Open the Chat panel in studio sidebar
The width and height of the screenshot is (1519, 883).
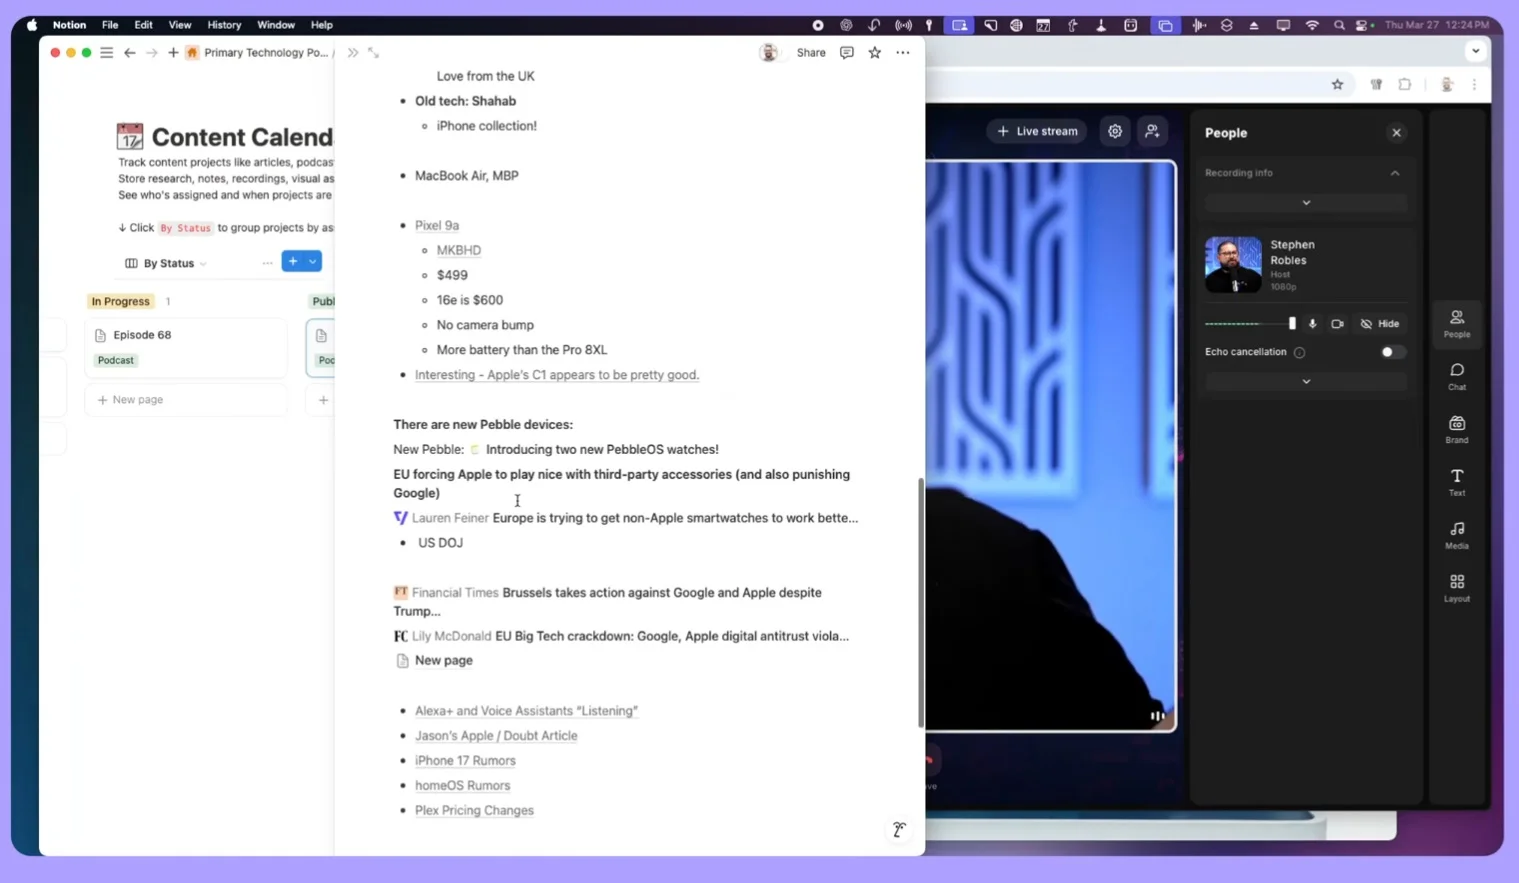pyautogui.click(x=1457, y=376)
